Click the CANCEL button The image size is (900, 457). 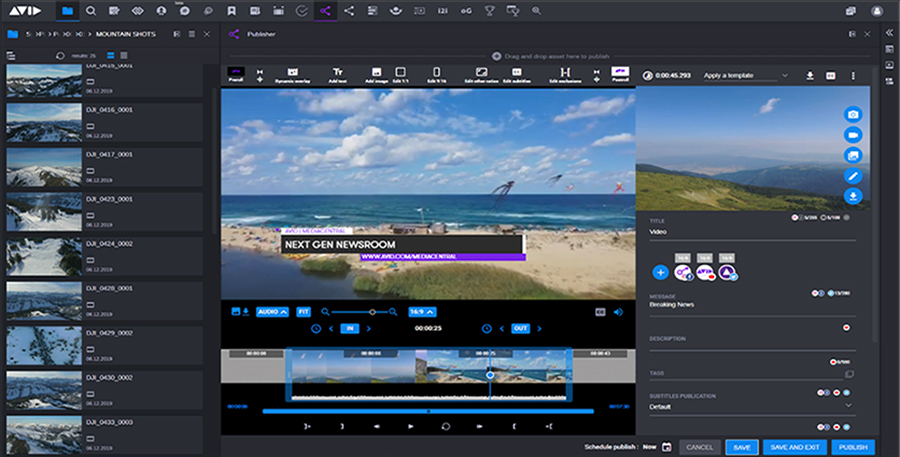tap(700, 447)
